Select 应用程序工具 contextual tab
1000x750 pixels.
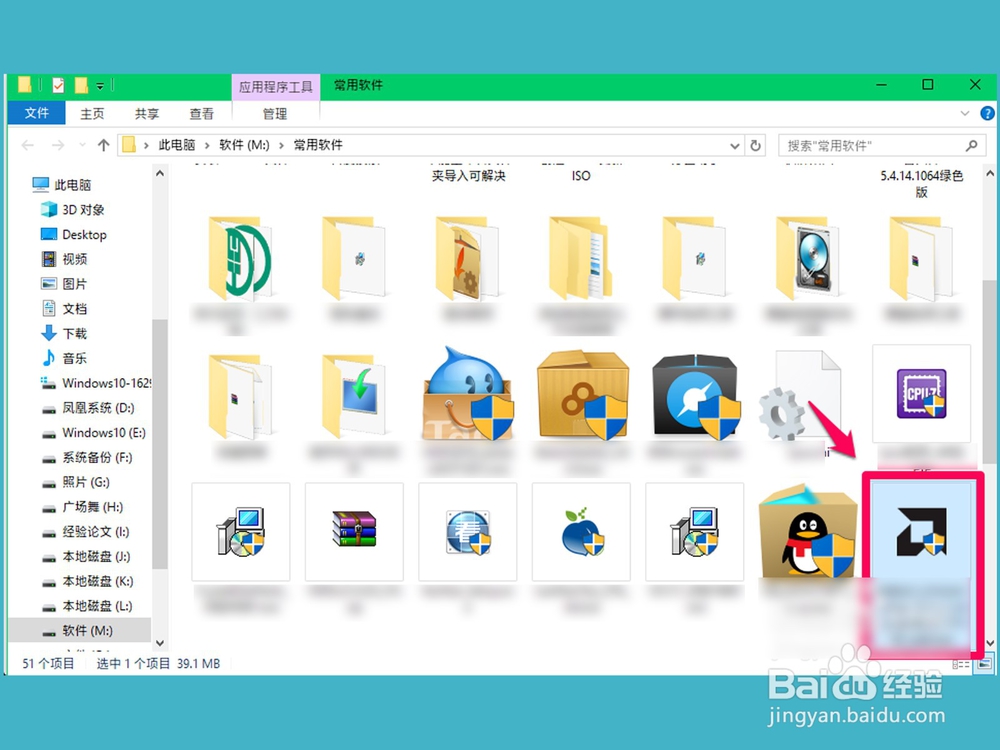276,86
